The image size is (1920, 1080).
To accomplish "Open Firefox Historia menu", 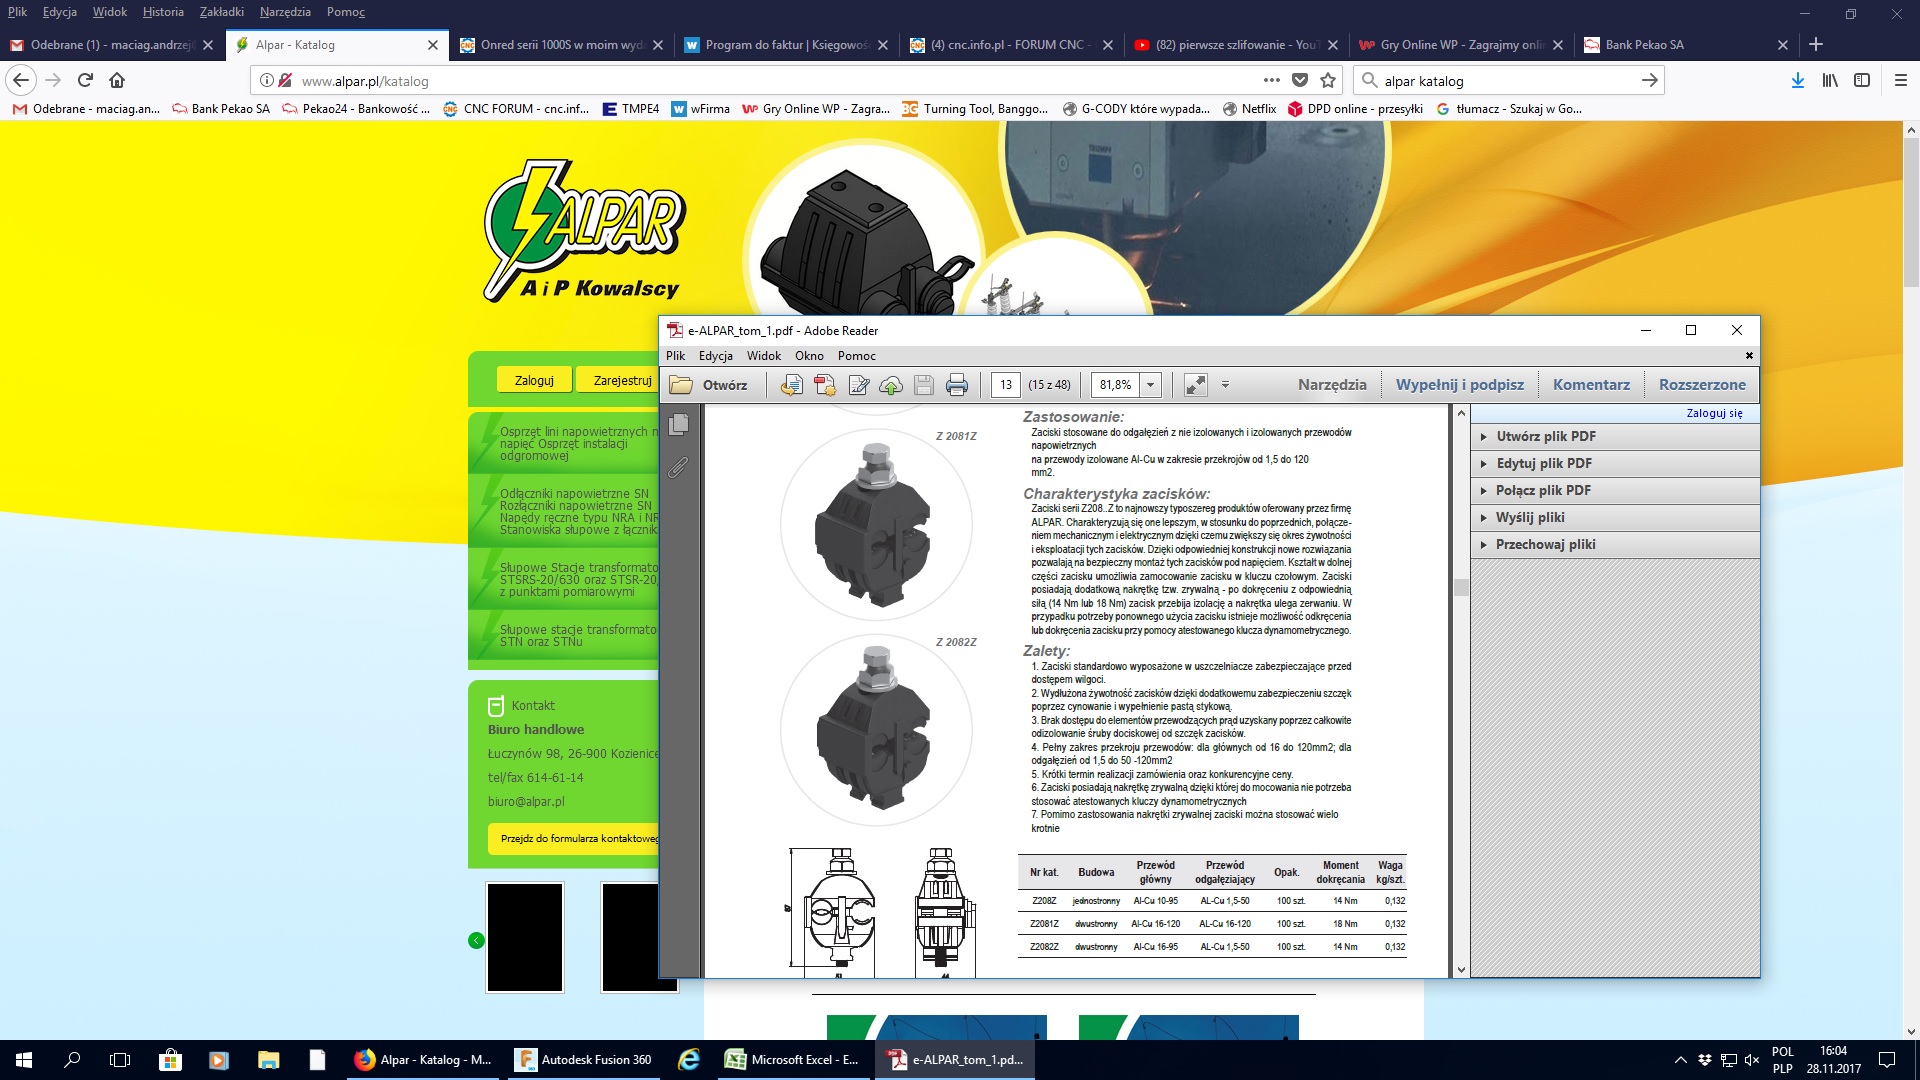I will (x=163, y=12).
